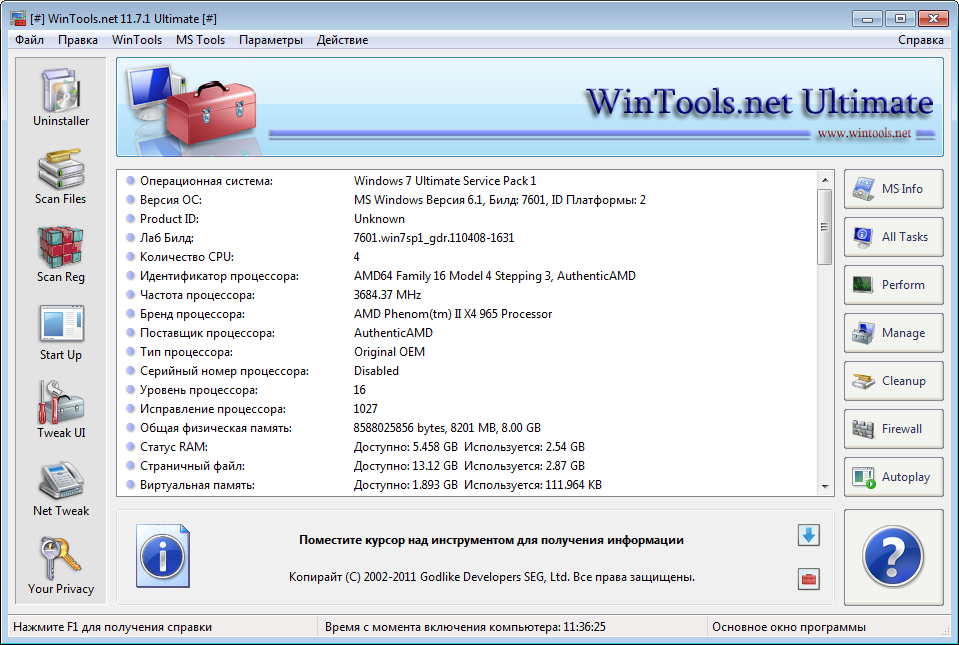Screen dimensions: 959x645
Task: Select the Тип процессора row
Action: tap(468, 352)
